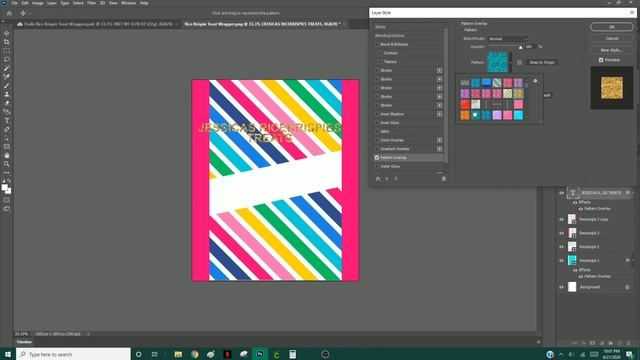
Task: Click OK in Layer Style dialog
Action: (612, 27)
